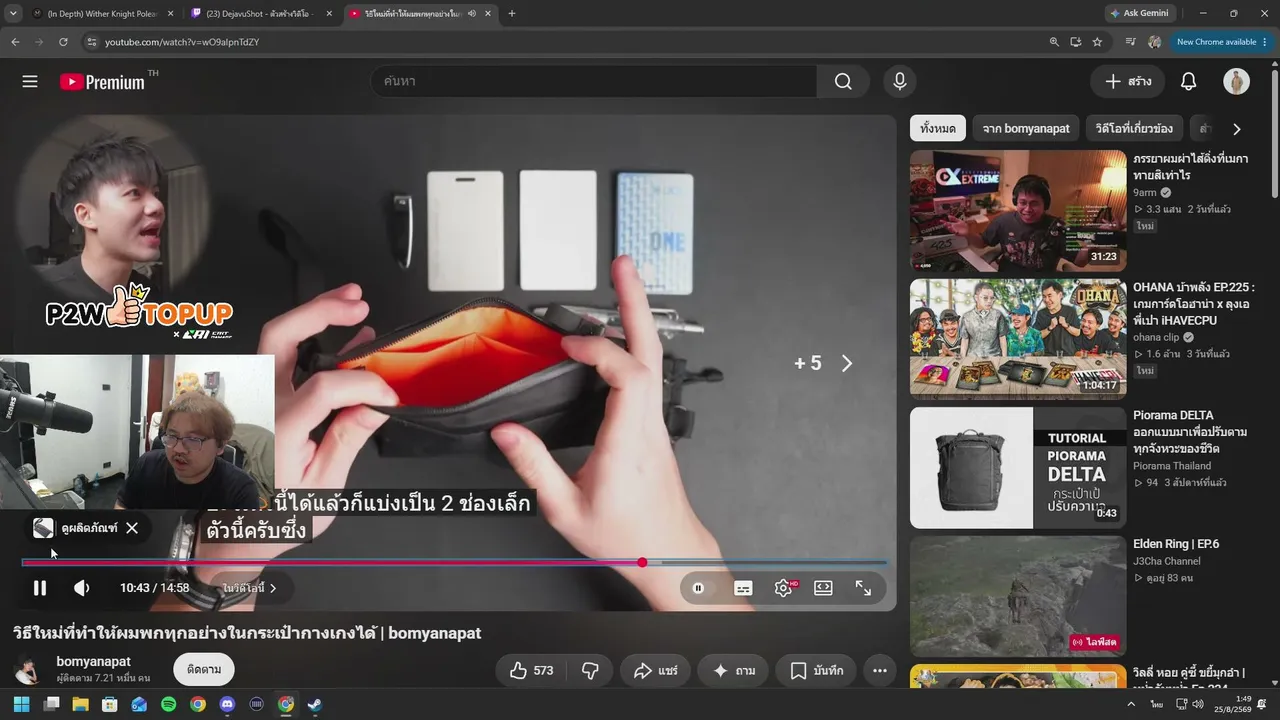Open Spotify from the taskbar
Image resolution: width=1280 pixels, height=720 pixels.
pos(168,704)
